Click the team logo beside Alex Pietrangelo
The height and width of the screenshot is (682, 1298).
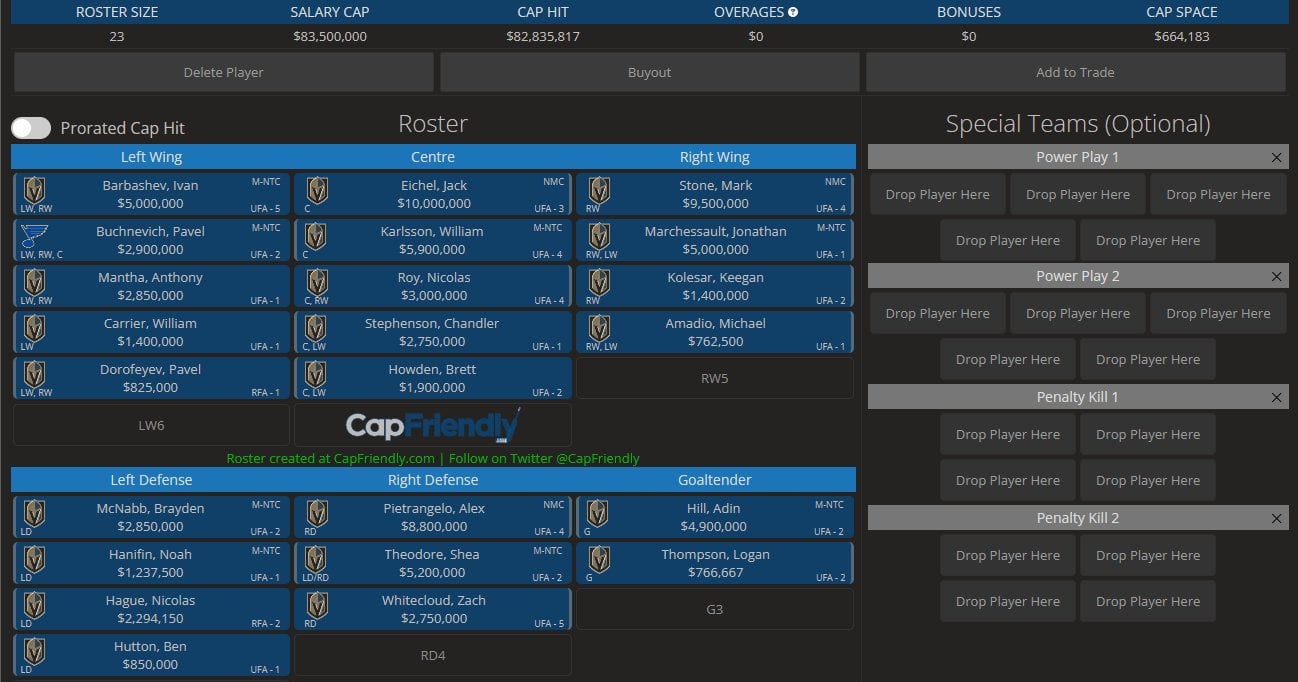pyautogui.click(x=317, y=513)
